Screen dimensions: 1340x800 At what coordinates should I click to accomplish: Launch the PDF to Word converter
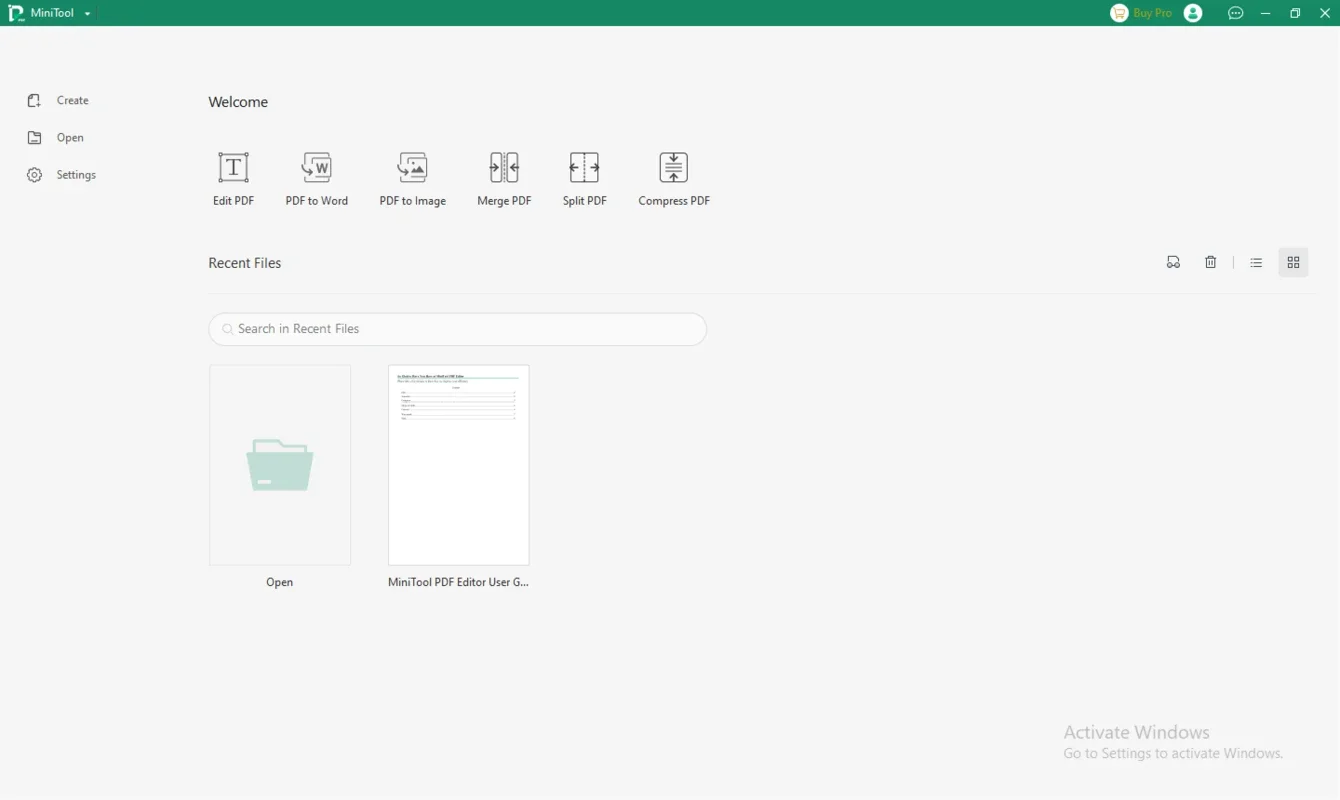coord(316,179)
